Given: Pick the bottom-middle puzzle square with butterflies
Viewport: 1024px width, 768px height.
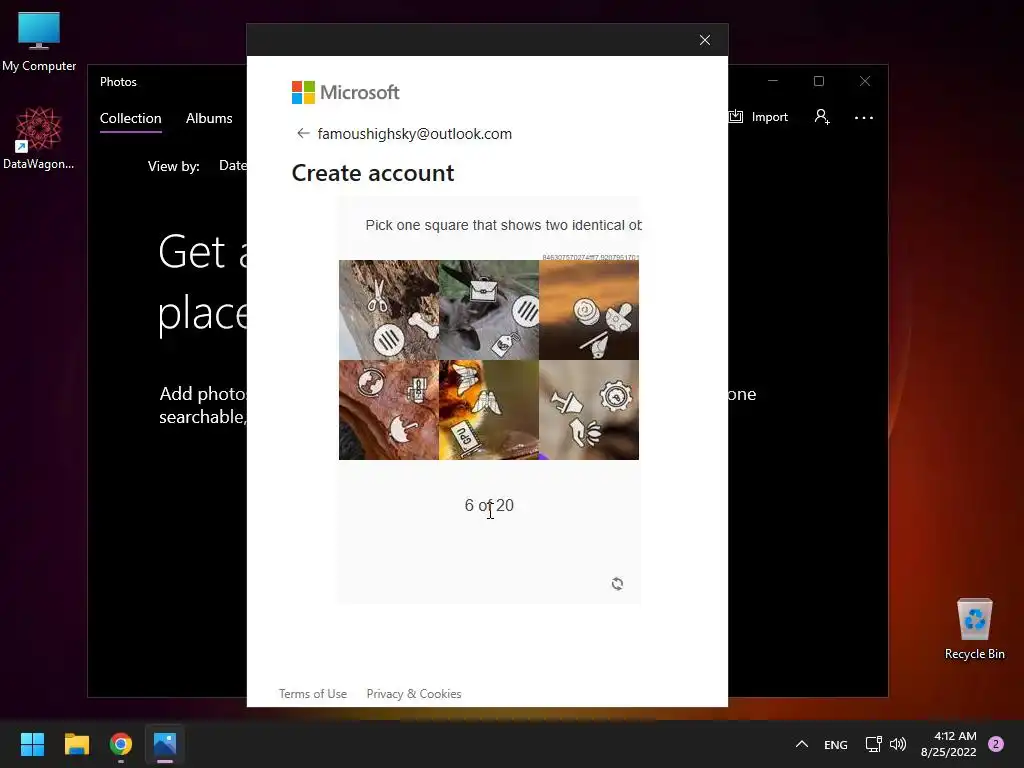Looking at the screenshot, I should [488, 409].
